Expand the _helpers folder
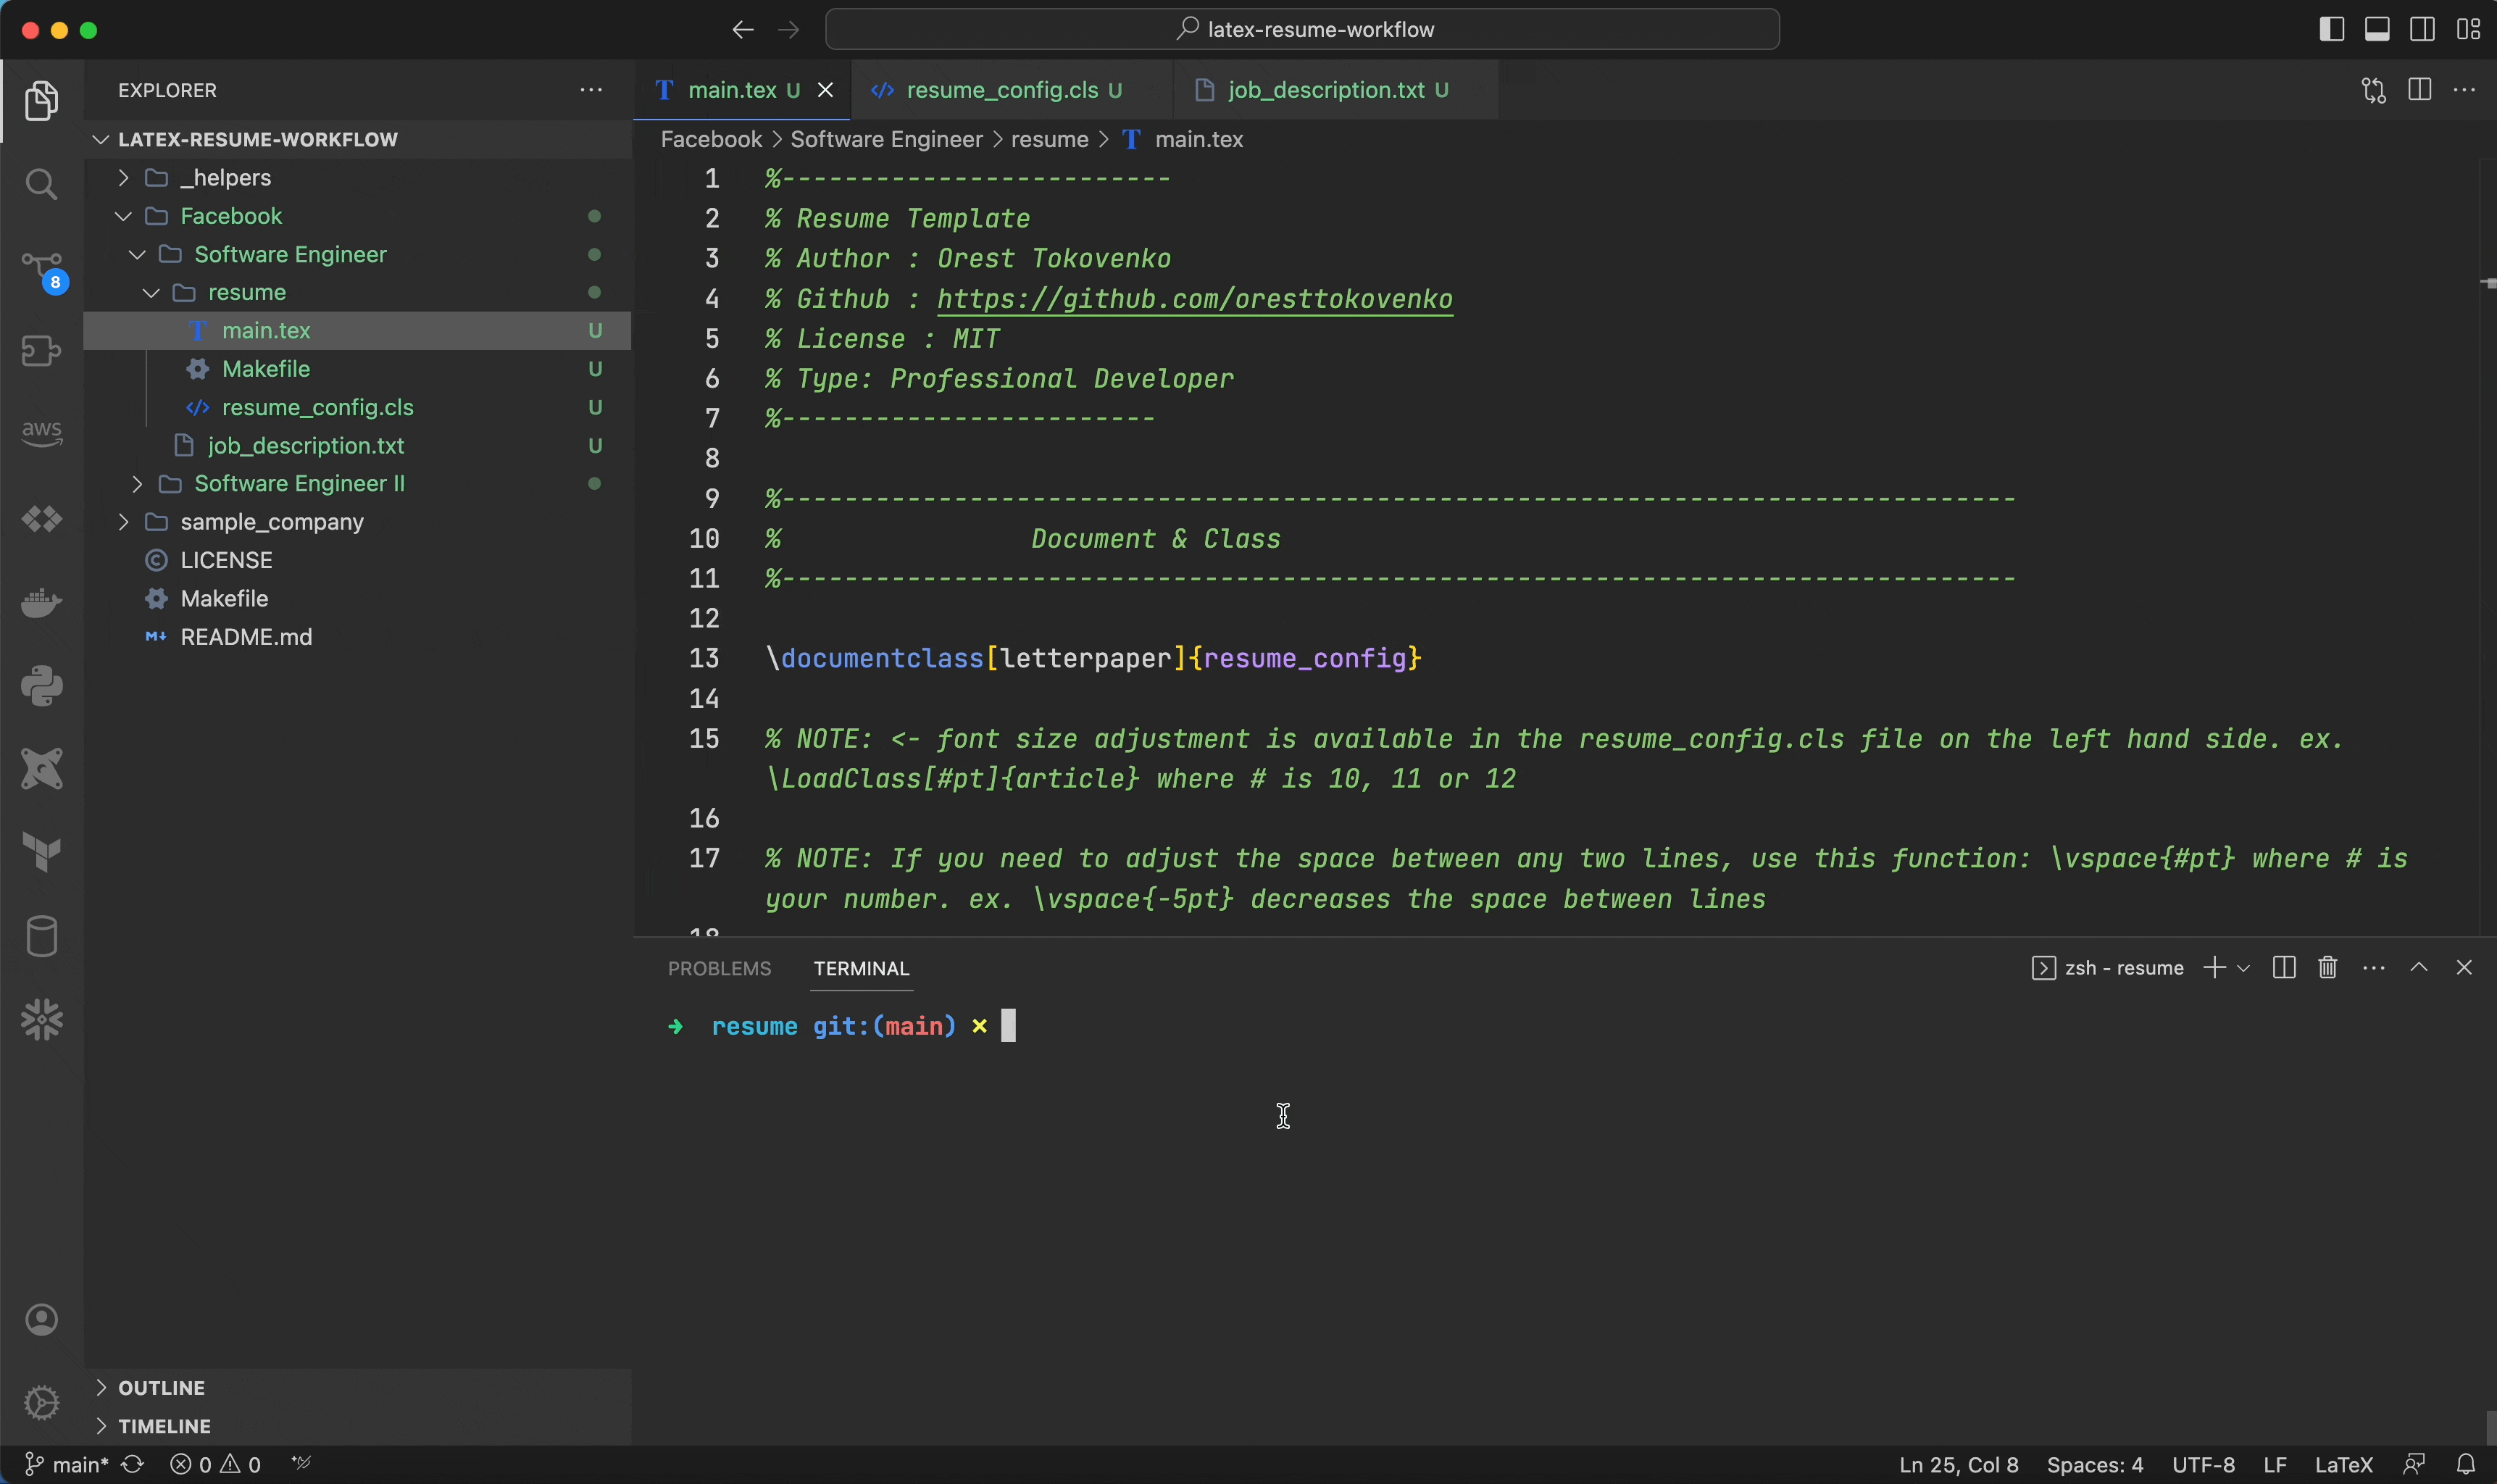The width and height of the screenshot is (2497, 1484). point(123,177)
